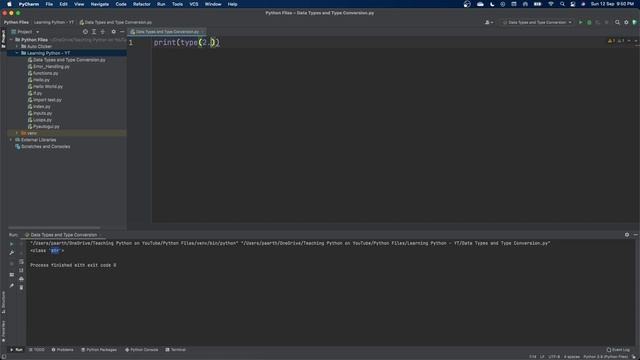The height and width of the screenshot is (360, 640).
Task: Toggle Soft-Wrap in Run console
Action: (21, 262)
